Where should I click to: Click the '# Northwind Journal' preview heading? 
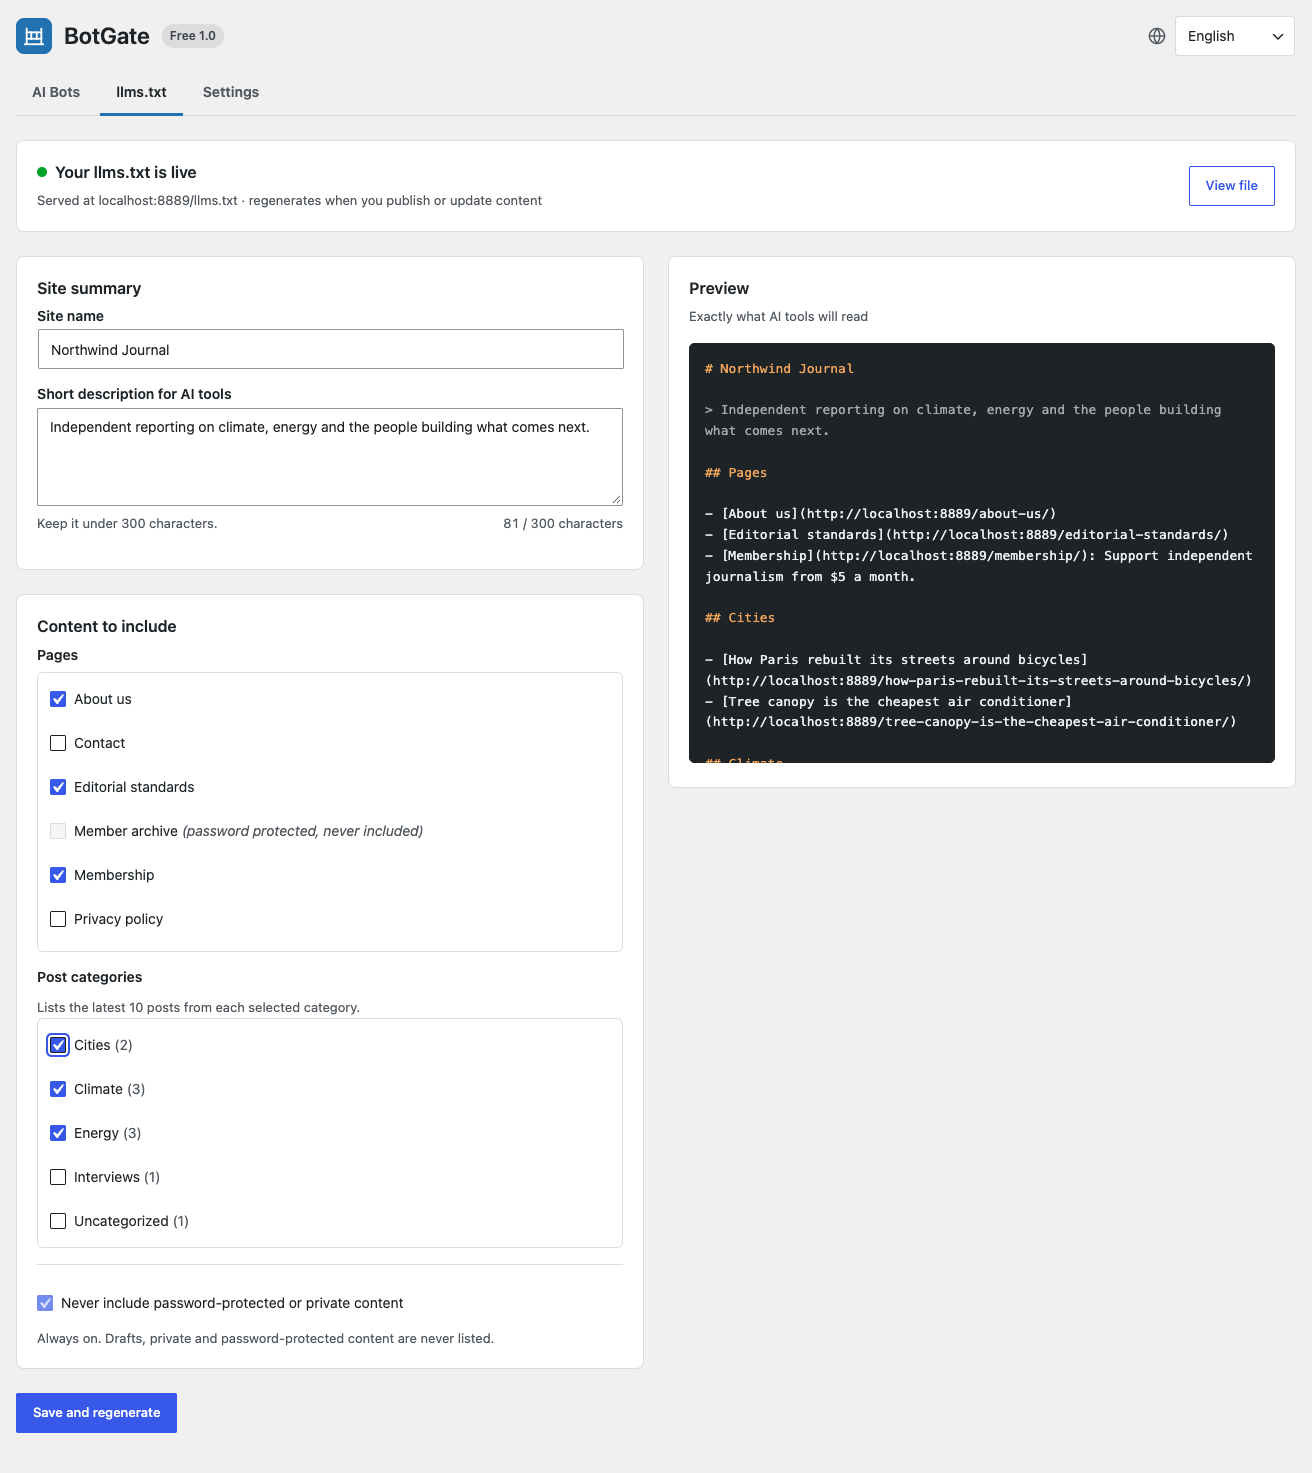(x=779, y=369)
